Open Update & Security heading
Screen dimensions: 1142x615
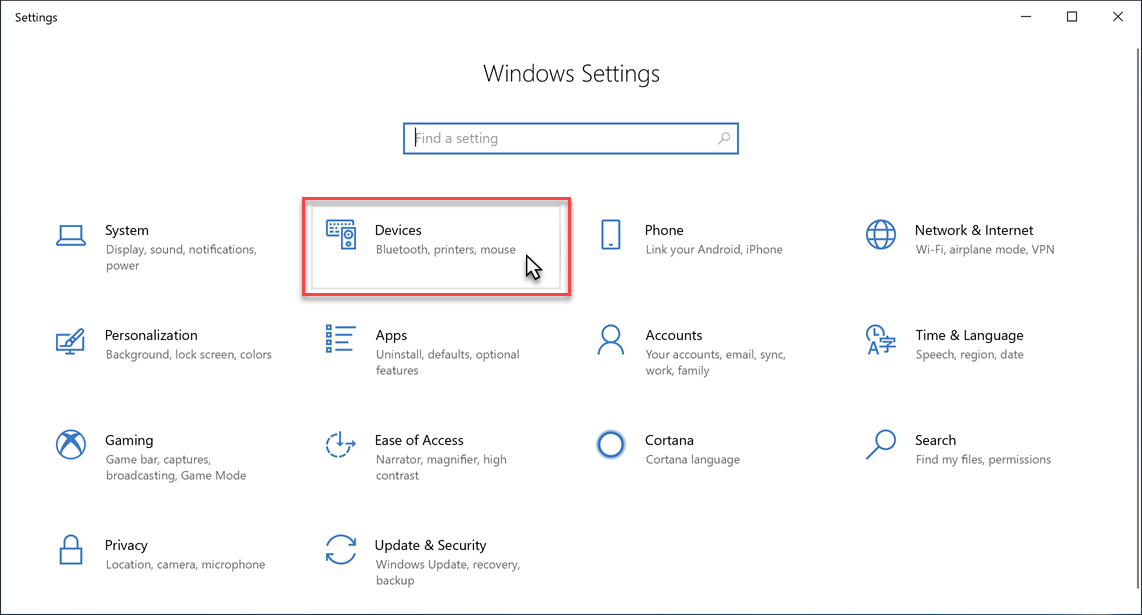click(430, 545)
